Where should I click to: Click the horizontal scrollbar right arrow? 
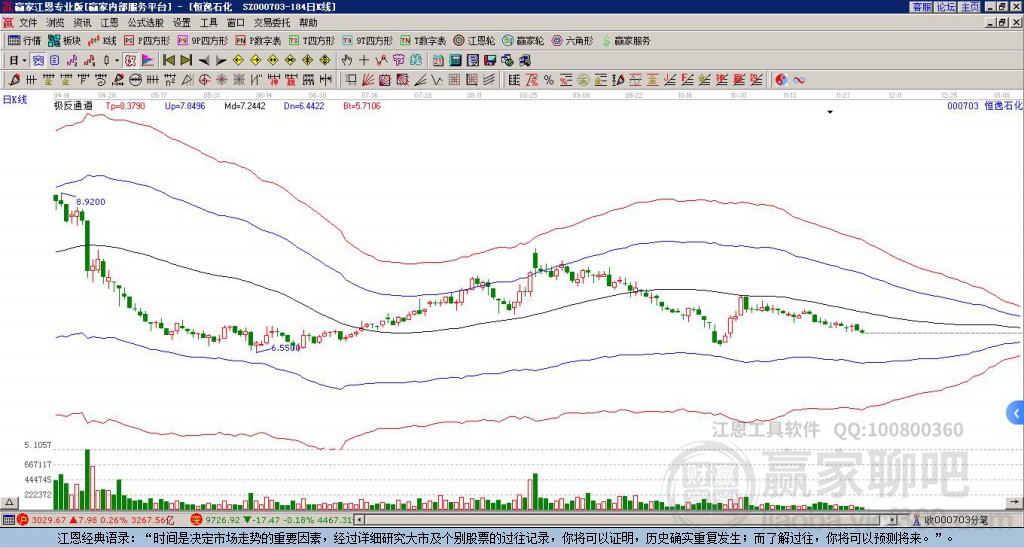892,520
